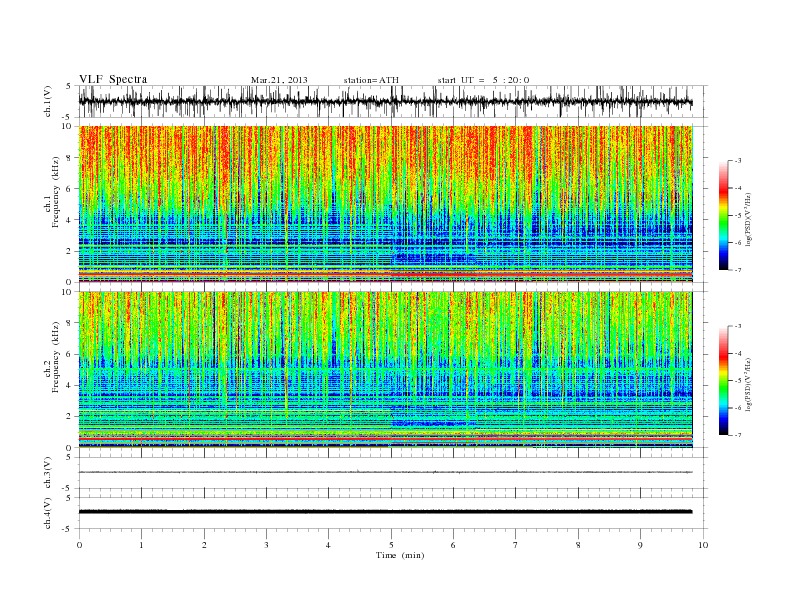Viewport: 792px width, 612px height.
Task: Click the ch.2 color bar "log(PSD)(V²/Hz)" label
Action: (749, 384)
